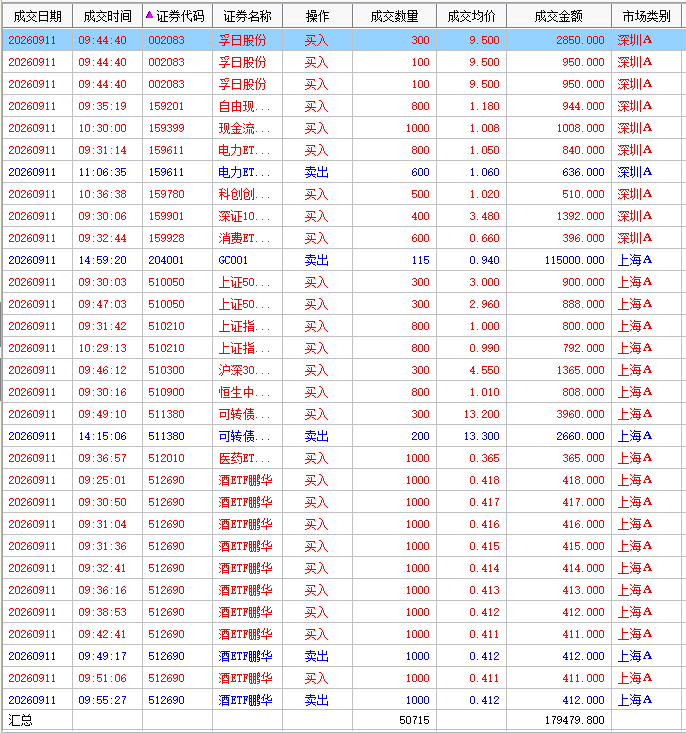
Task: Sort by 成交日期 column header
Action: (x=37, y=16)
